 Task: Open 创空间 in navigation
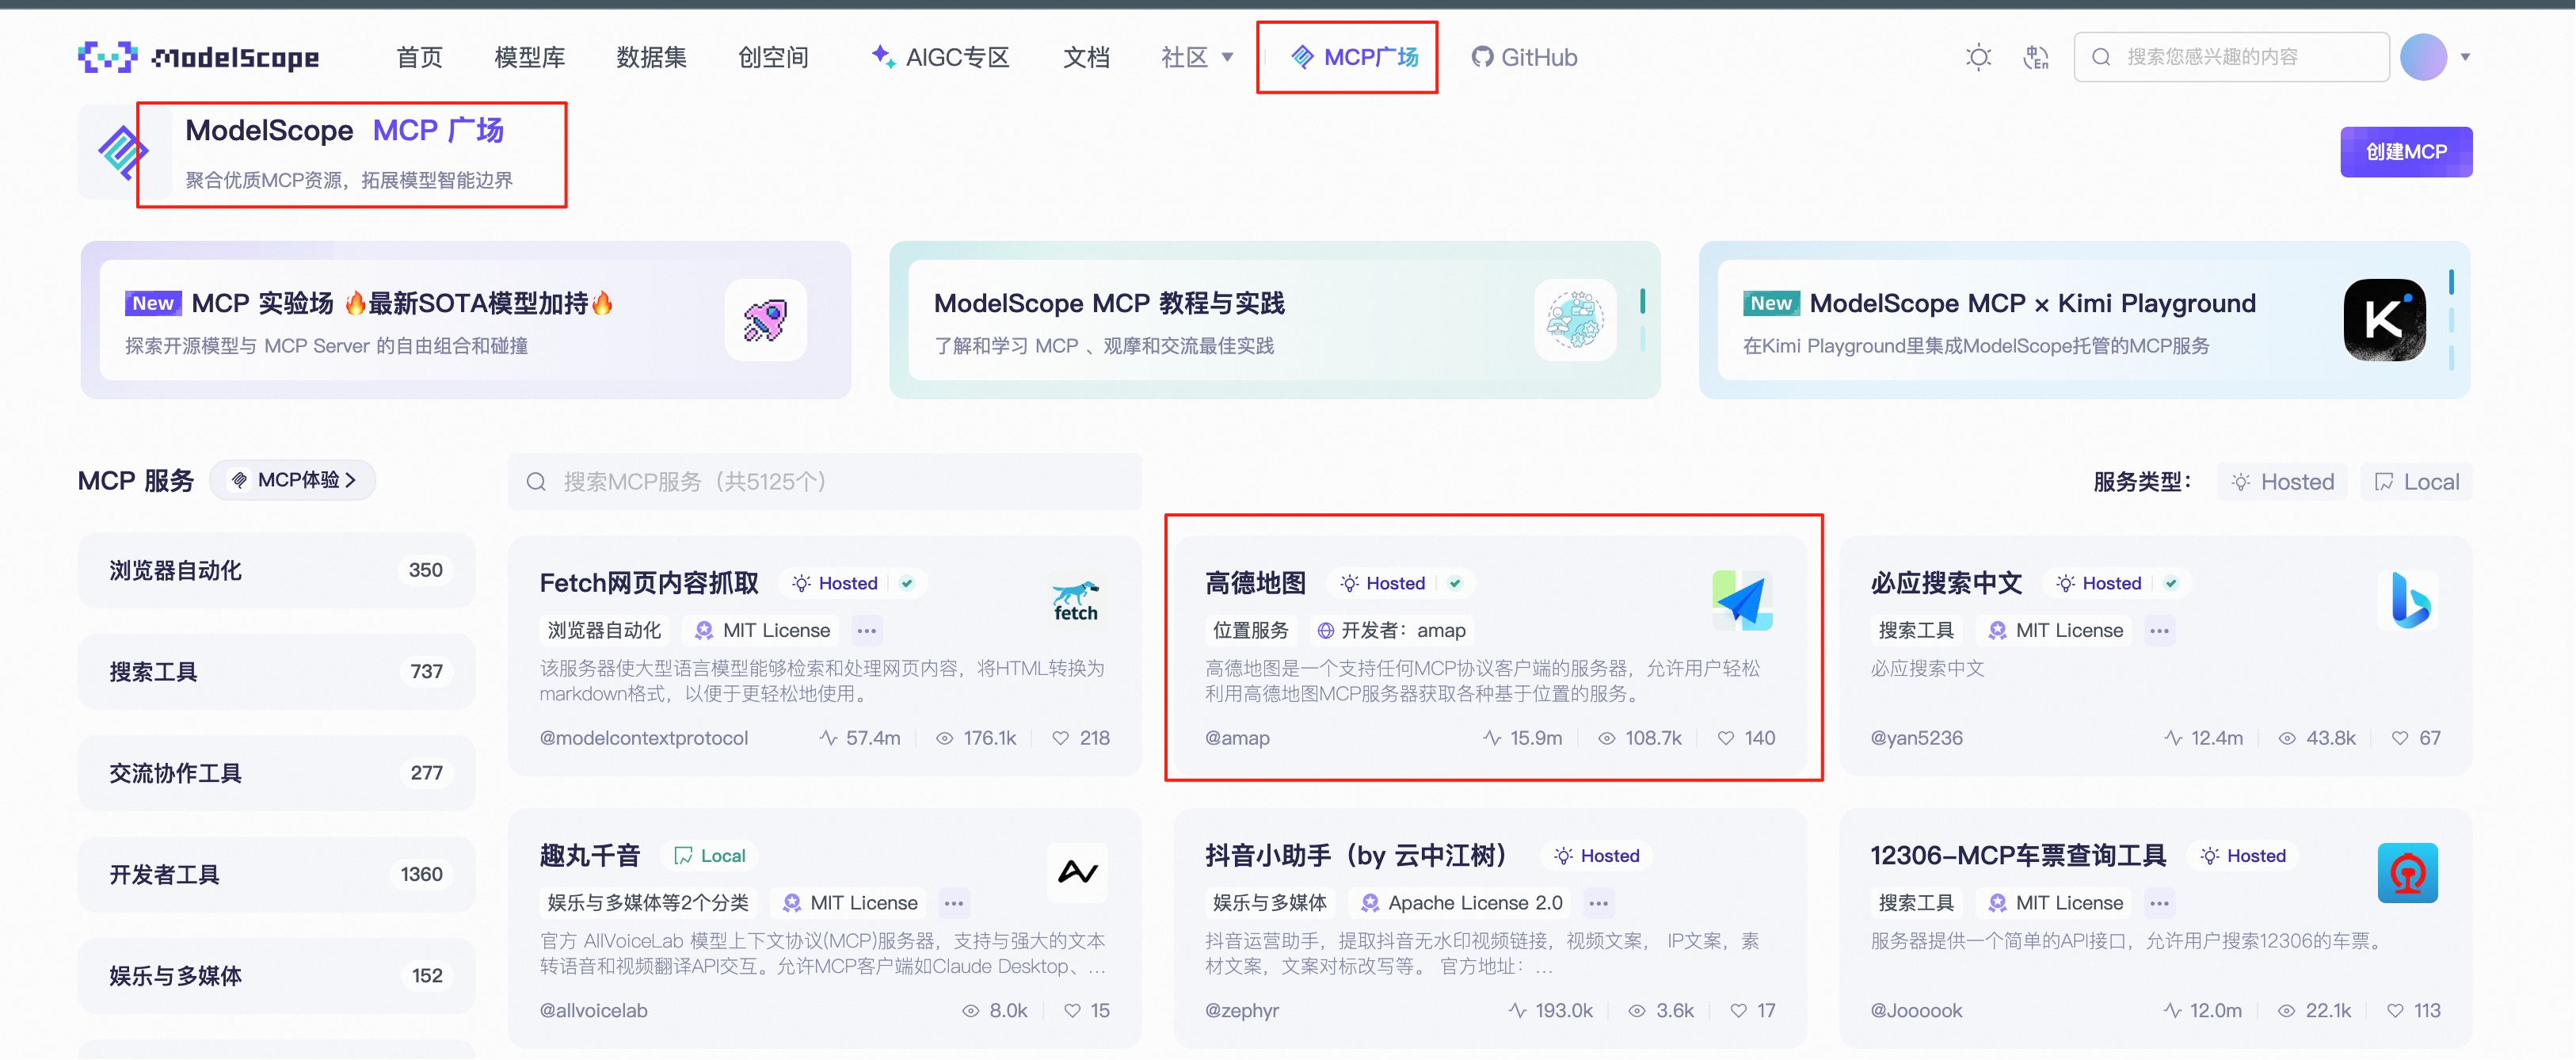(773, 57)
